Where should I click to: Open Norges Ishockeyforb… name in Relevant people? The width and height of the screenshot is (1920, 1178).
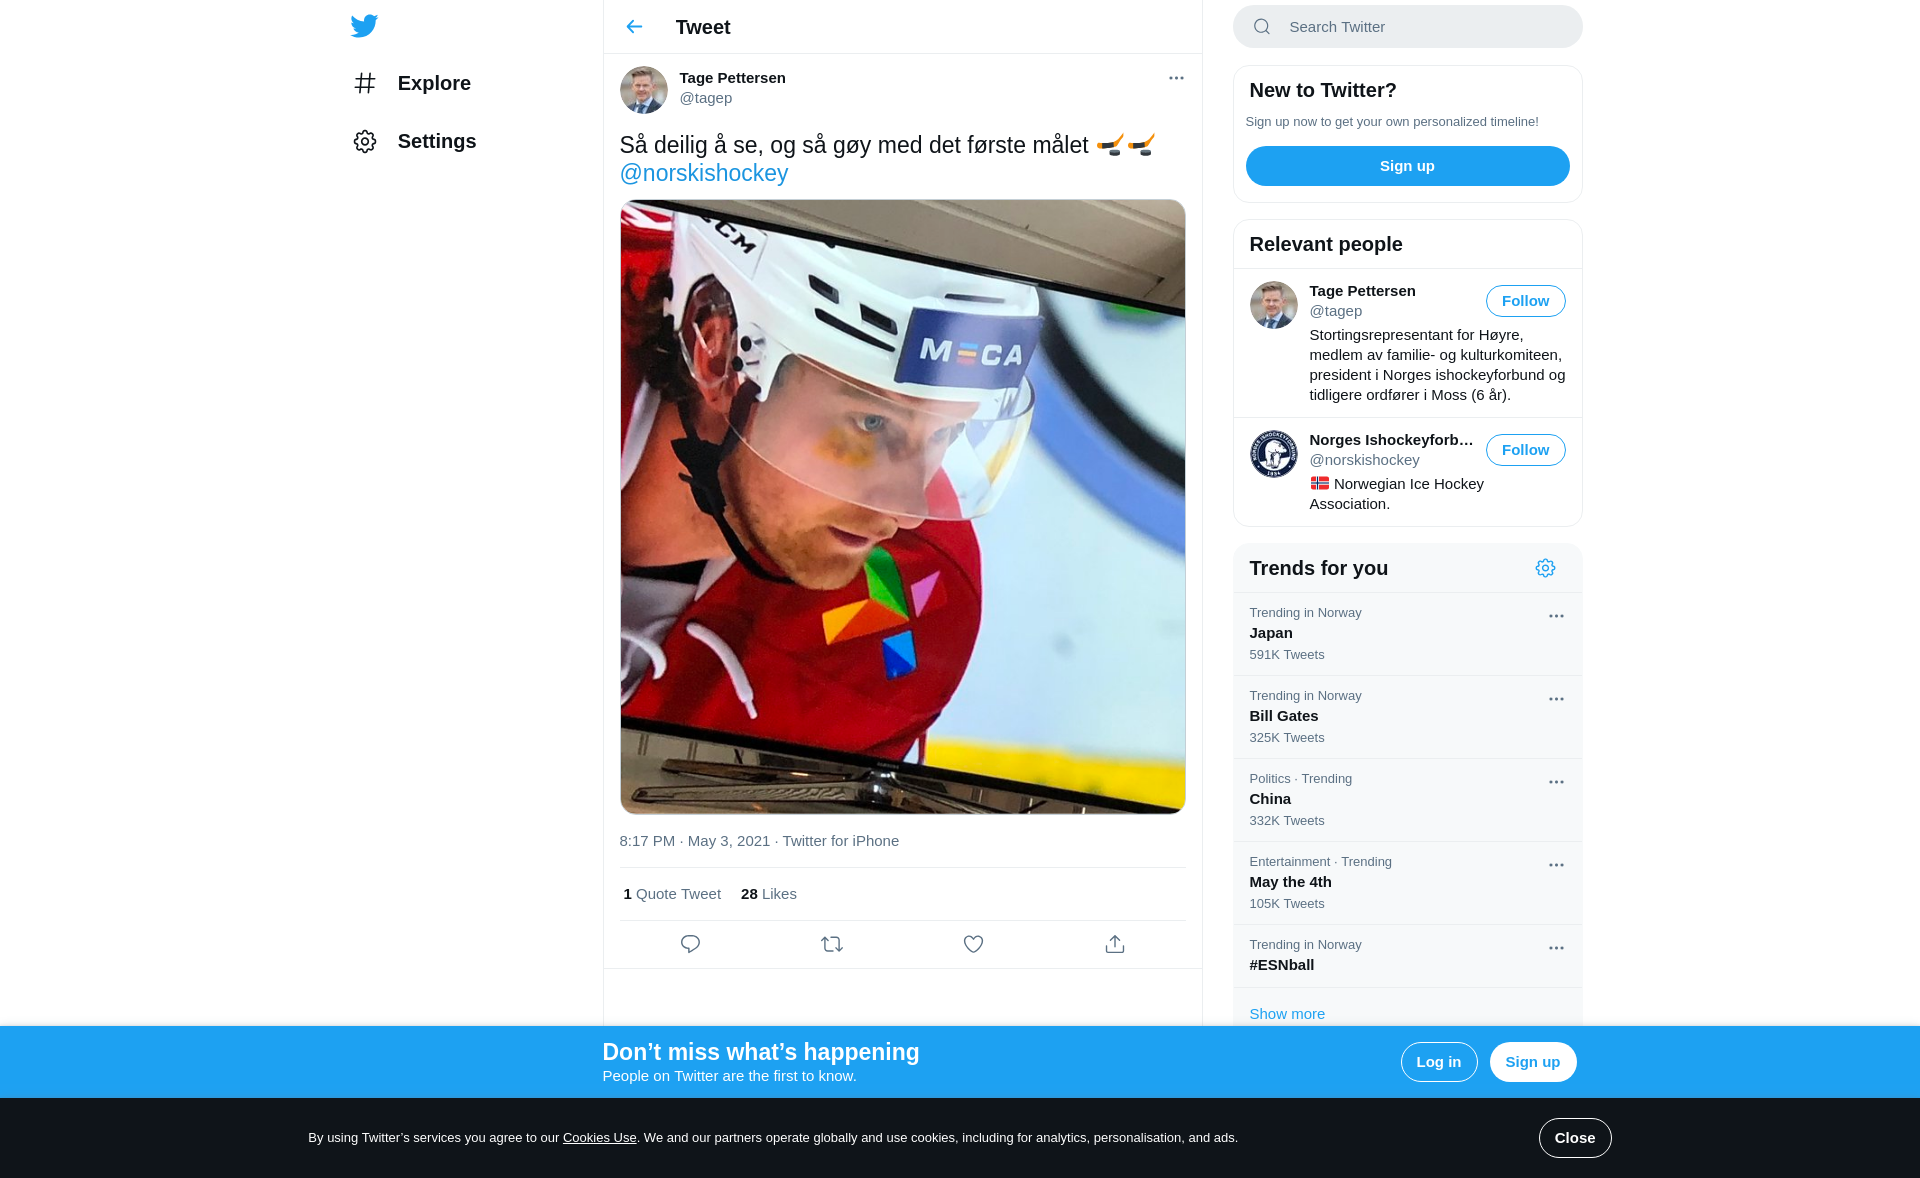(x=1391, y=440)
